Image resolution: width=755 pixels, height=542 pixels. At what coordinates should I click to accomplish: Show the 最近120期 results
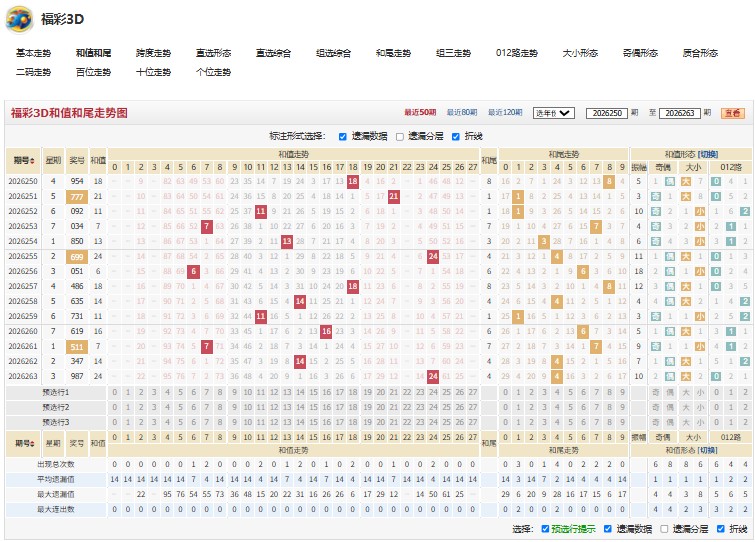pos(505,113)
